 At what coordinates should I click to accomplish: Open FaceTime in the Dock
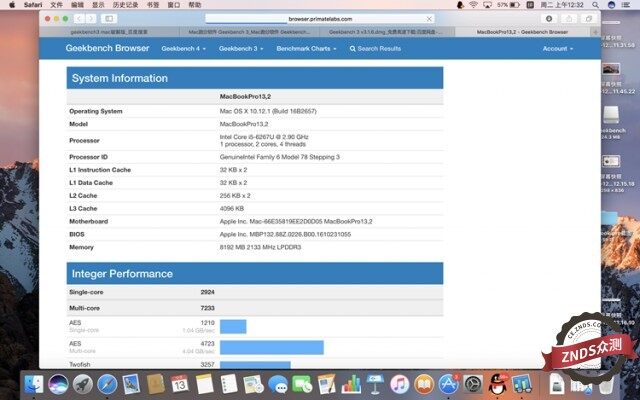point(302,384)
